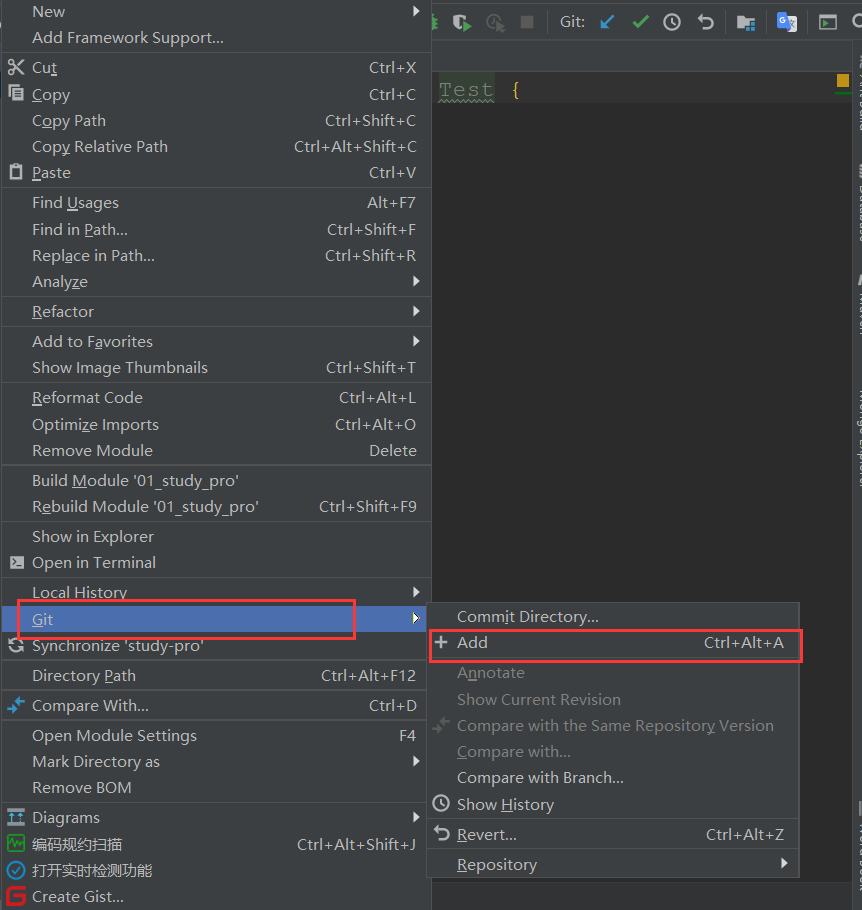Click the Git Commit green checkmark icon
This screenshot has height=910, width=862.
click(640, 22)
